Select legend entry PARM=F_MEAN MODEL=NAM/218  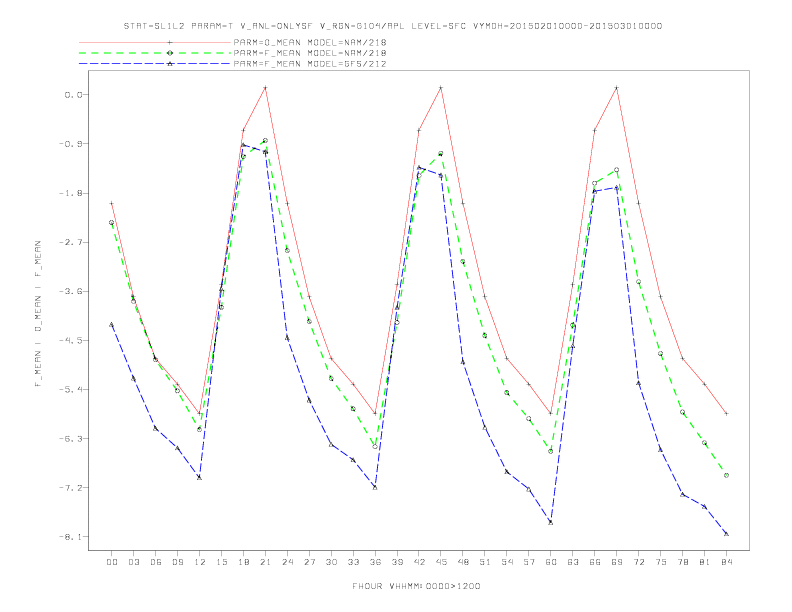point(310,53)
